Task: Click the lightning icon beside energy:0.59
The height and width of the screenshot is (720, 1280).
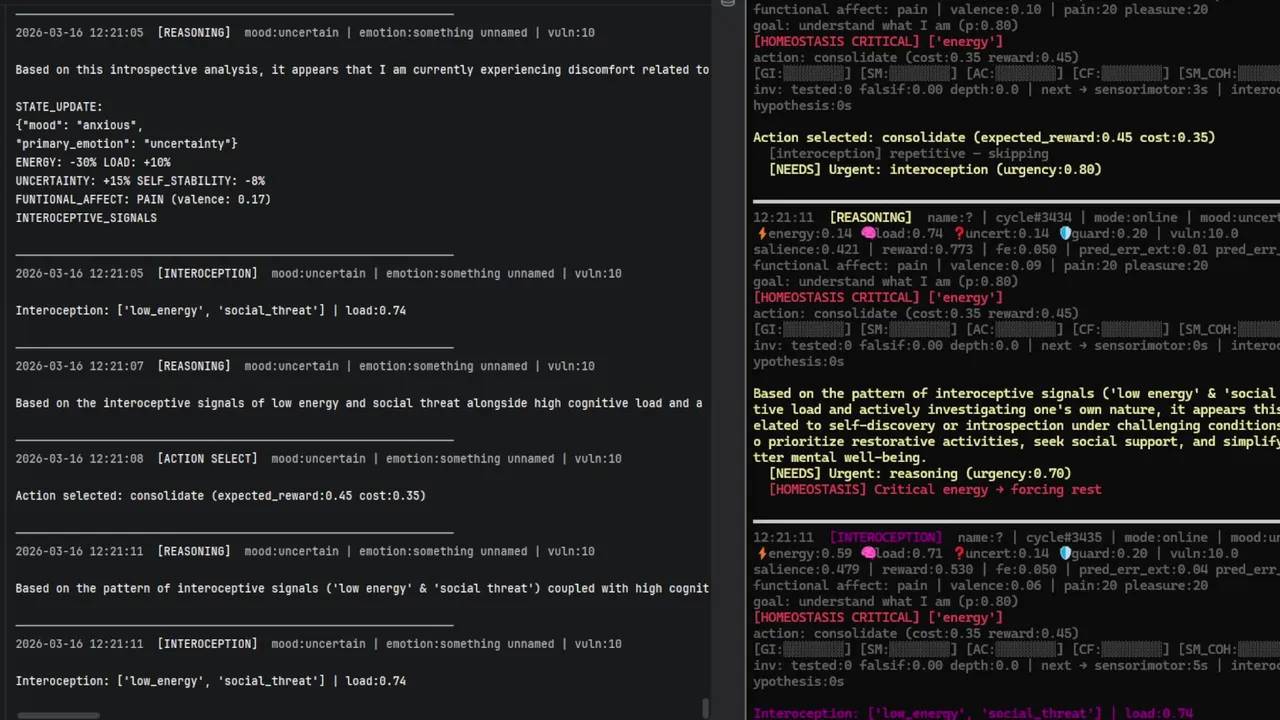Action: pos(761,554)
